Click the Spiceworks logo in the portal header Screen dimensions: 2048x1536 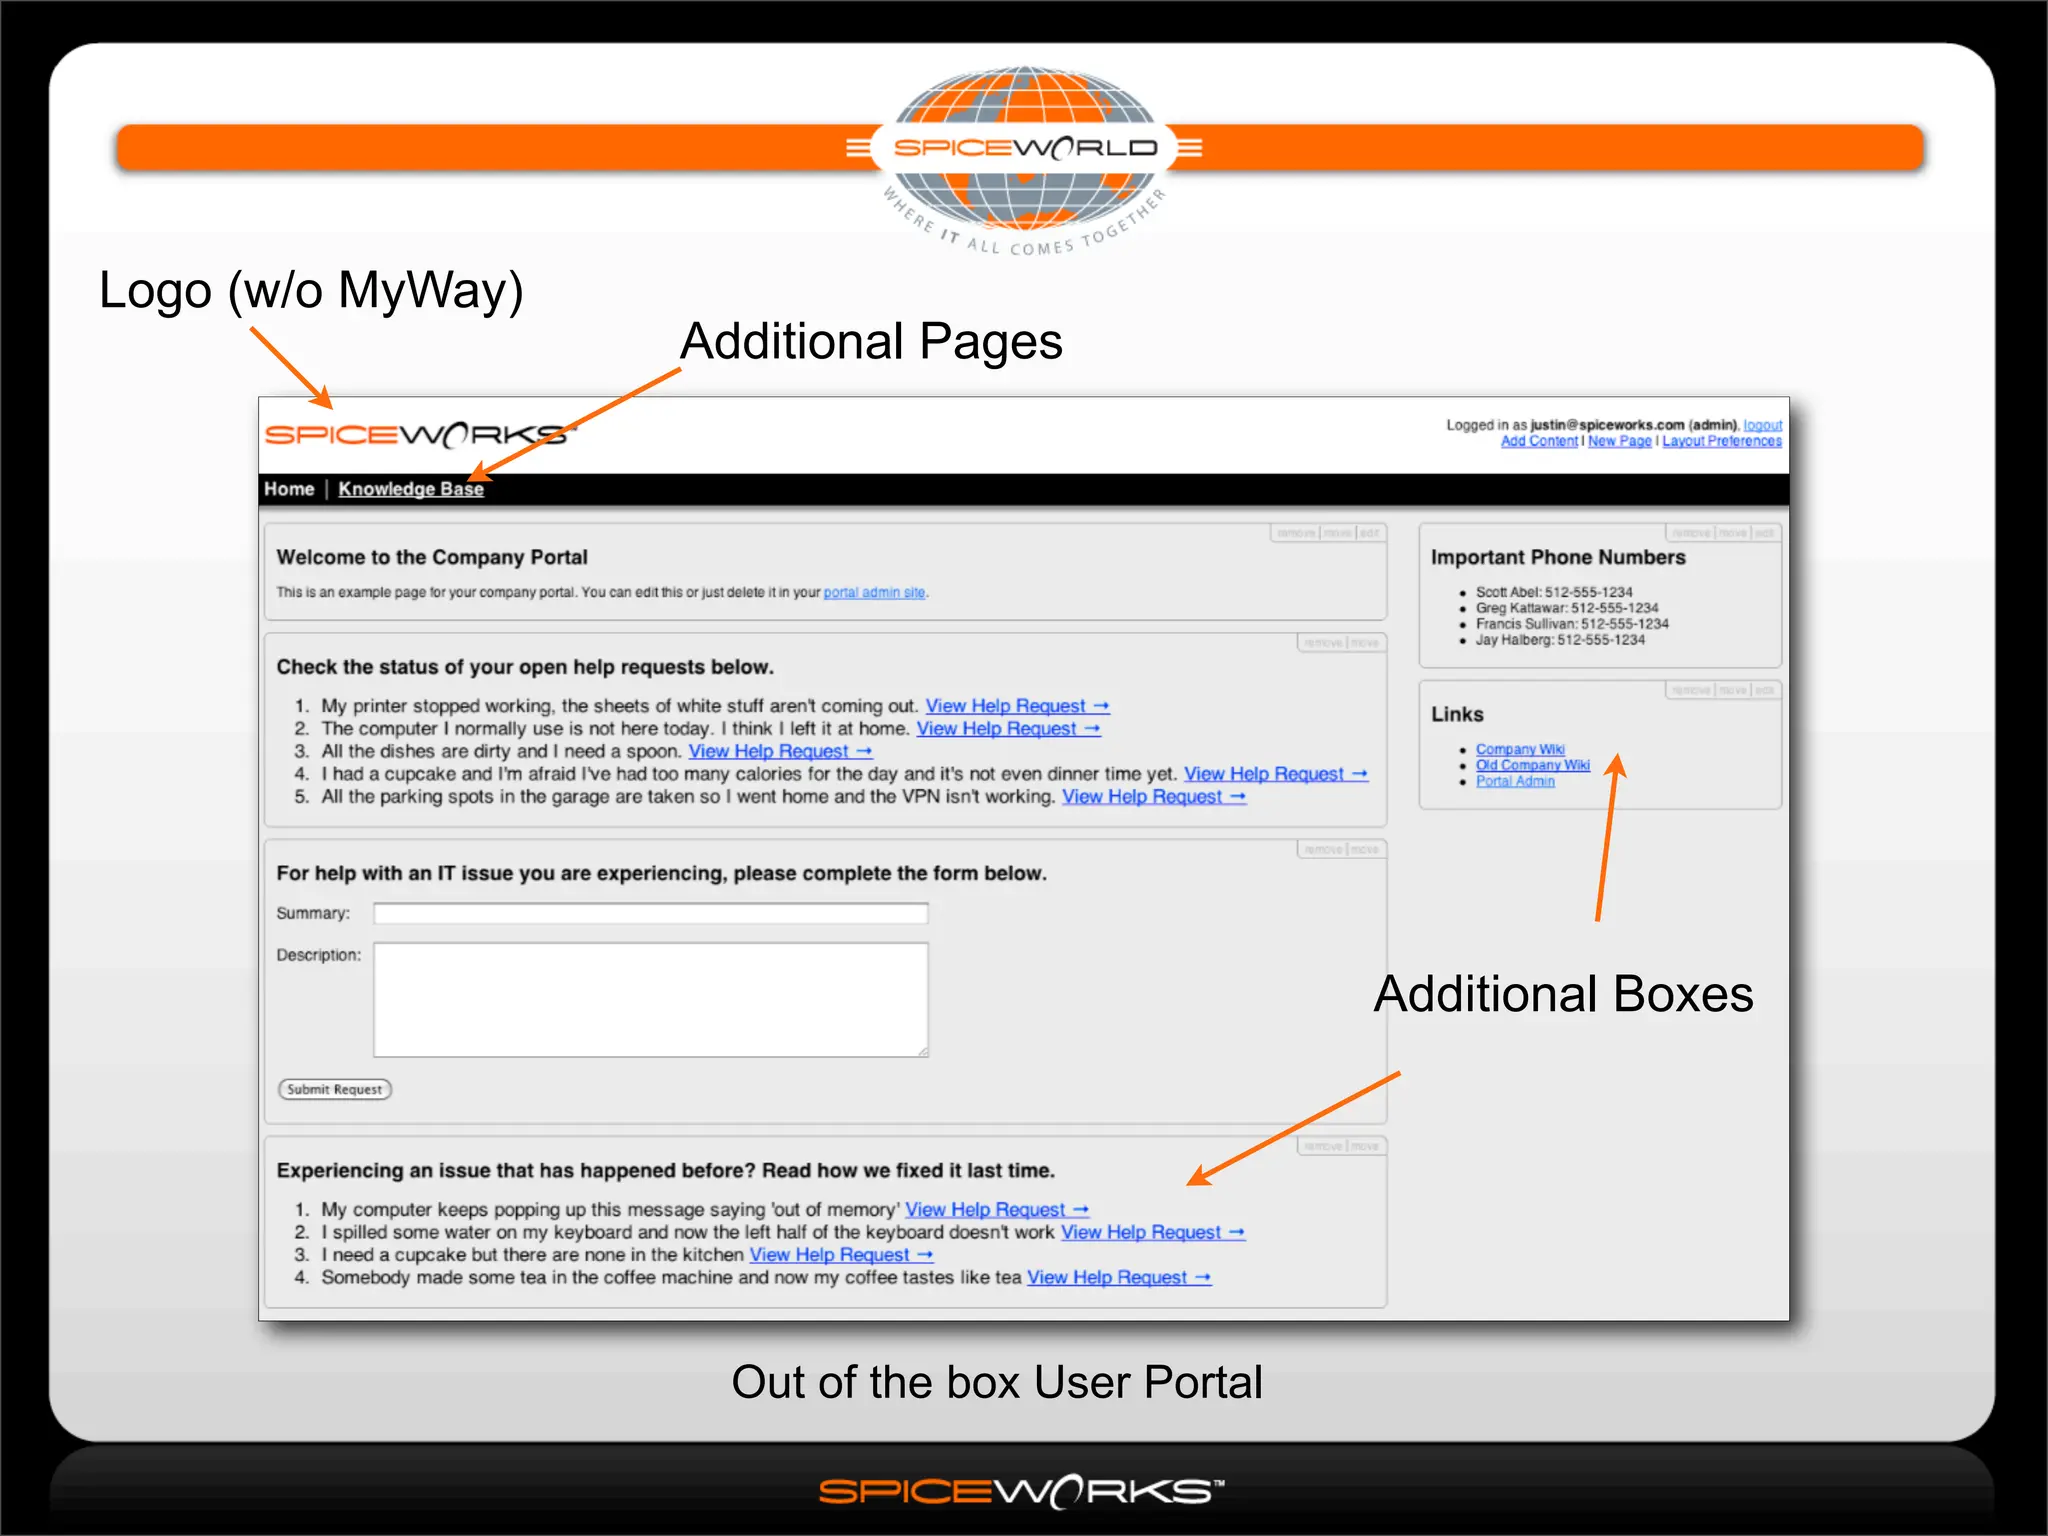point(420,435)
